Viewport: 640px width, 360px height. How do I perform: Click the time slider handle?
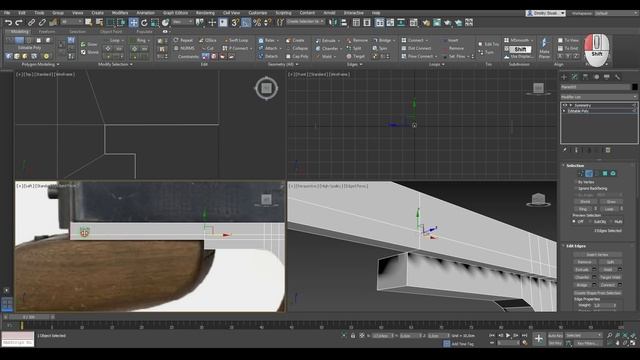tap(29, 317)
